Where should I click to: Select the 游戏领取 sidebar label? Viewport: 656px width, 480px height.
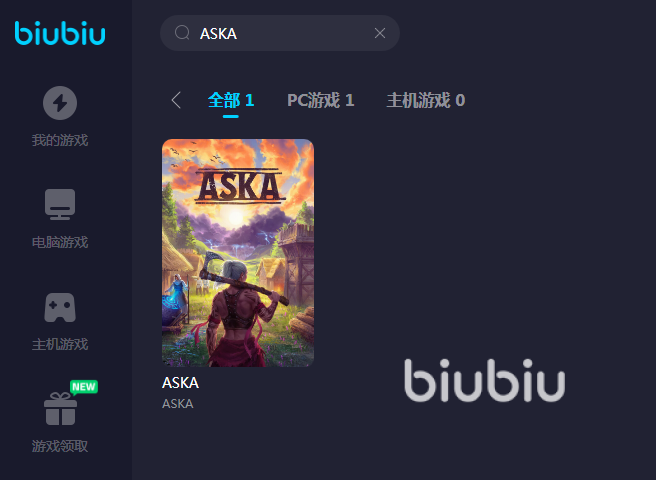[60, 446]
